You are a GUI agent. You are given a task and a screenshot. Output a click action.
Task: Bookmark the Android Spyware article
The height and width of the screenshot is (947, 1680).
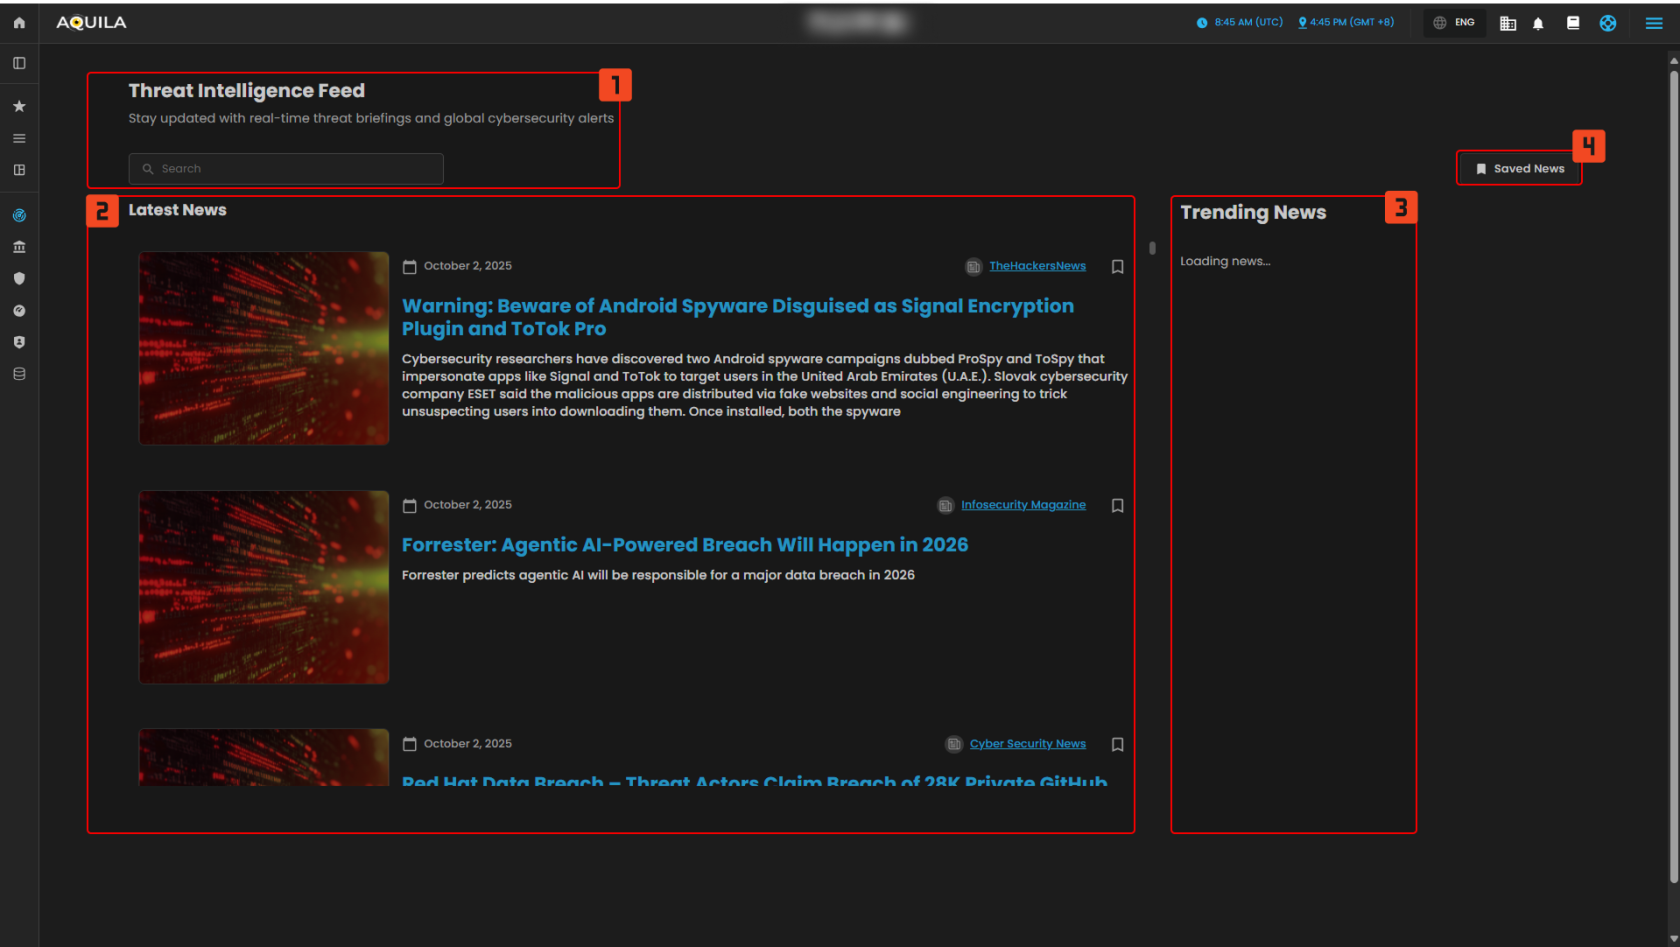1117,267
